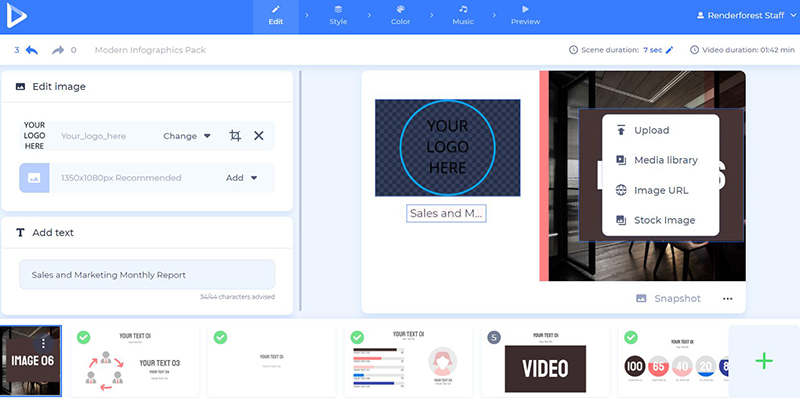Switch to the Style step
This screenshot has width=800, height=398.
(x=338, y=16)
